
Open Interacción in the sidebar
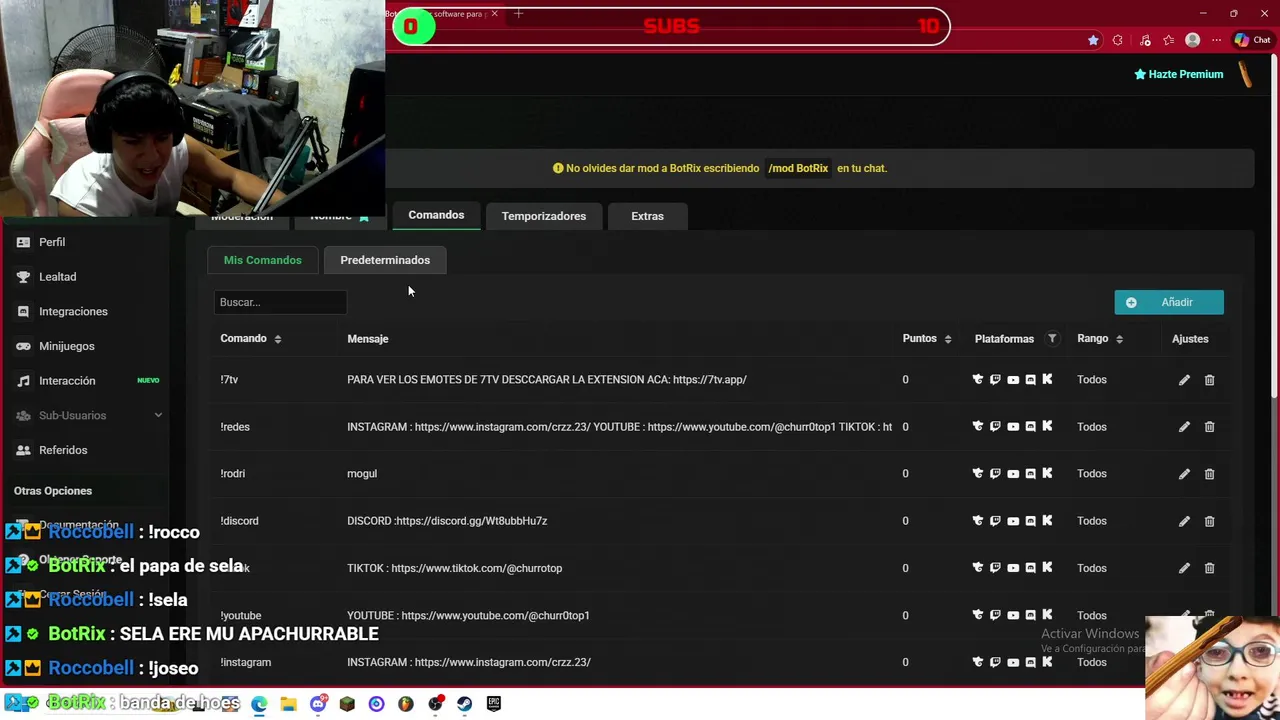[x=67, y=381]
